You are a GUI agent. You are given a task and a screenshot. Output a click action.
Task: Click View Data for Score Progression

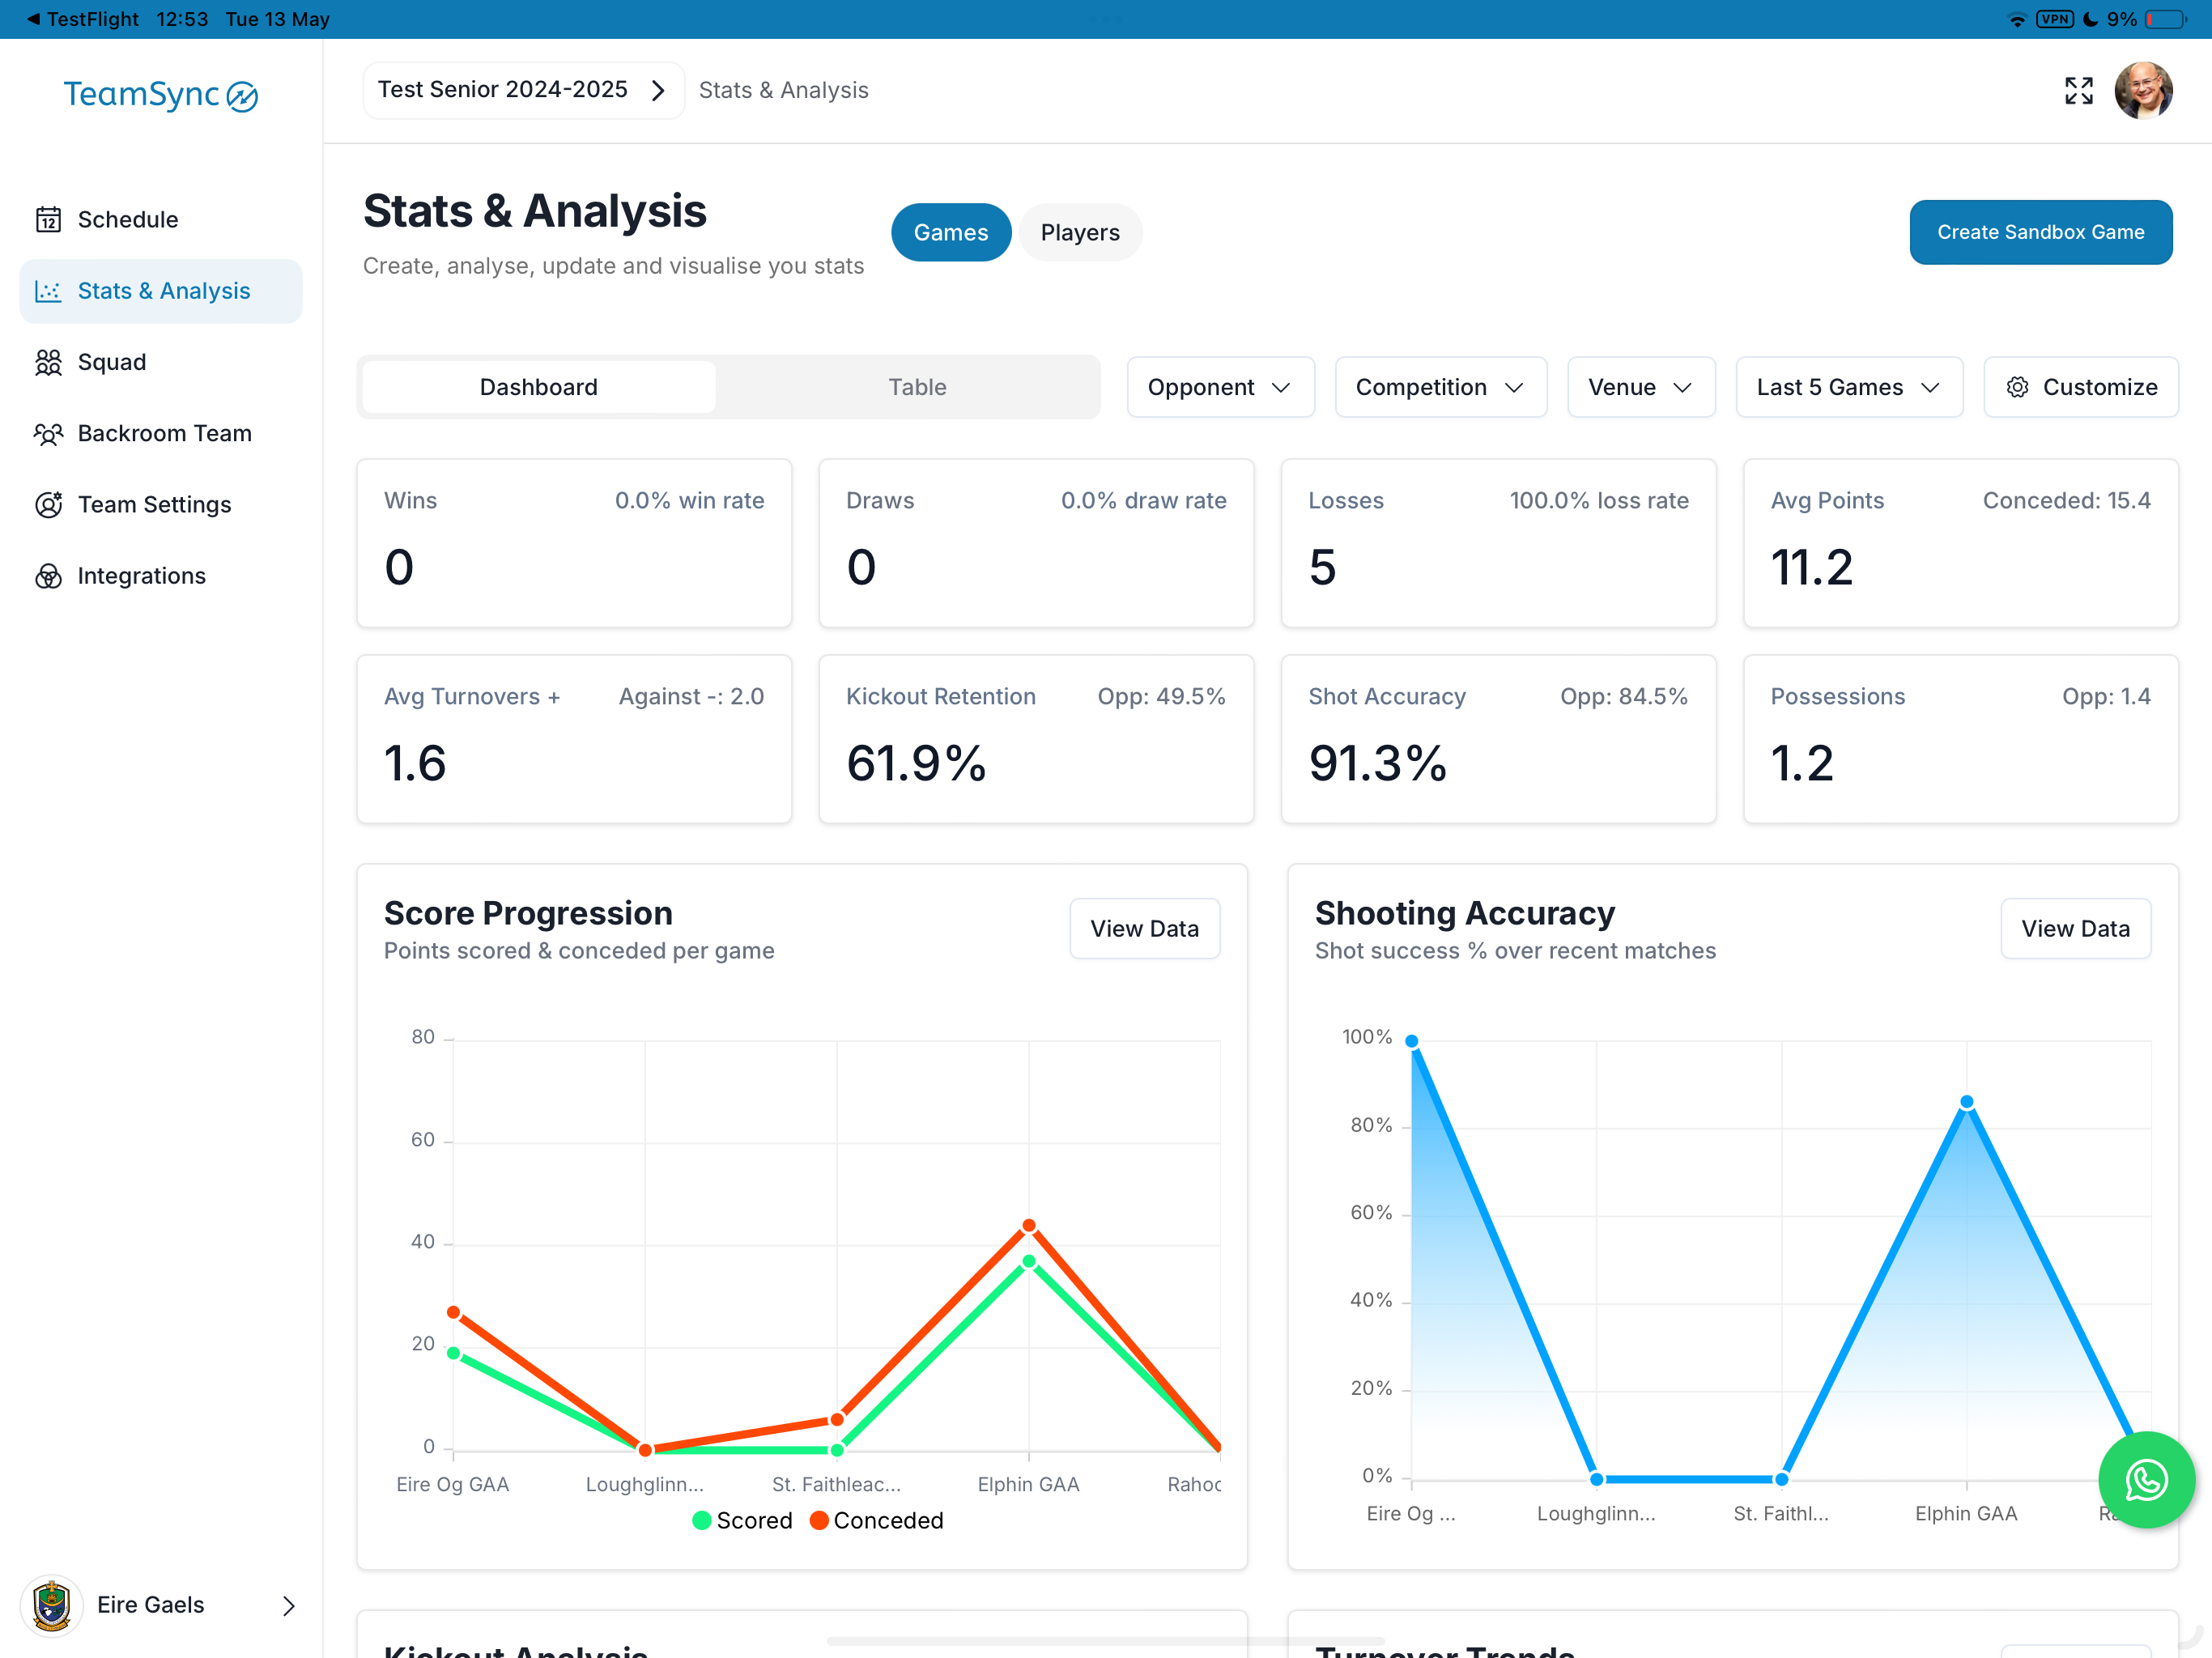point(1144,928)
